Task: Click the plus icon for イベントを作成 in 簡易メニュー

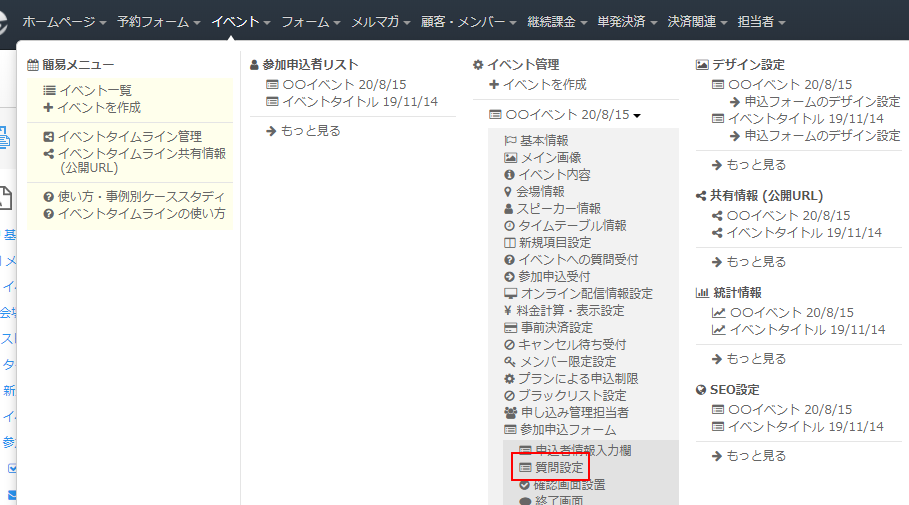Action: (x=48, y=107)
